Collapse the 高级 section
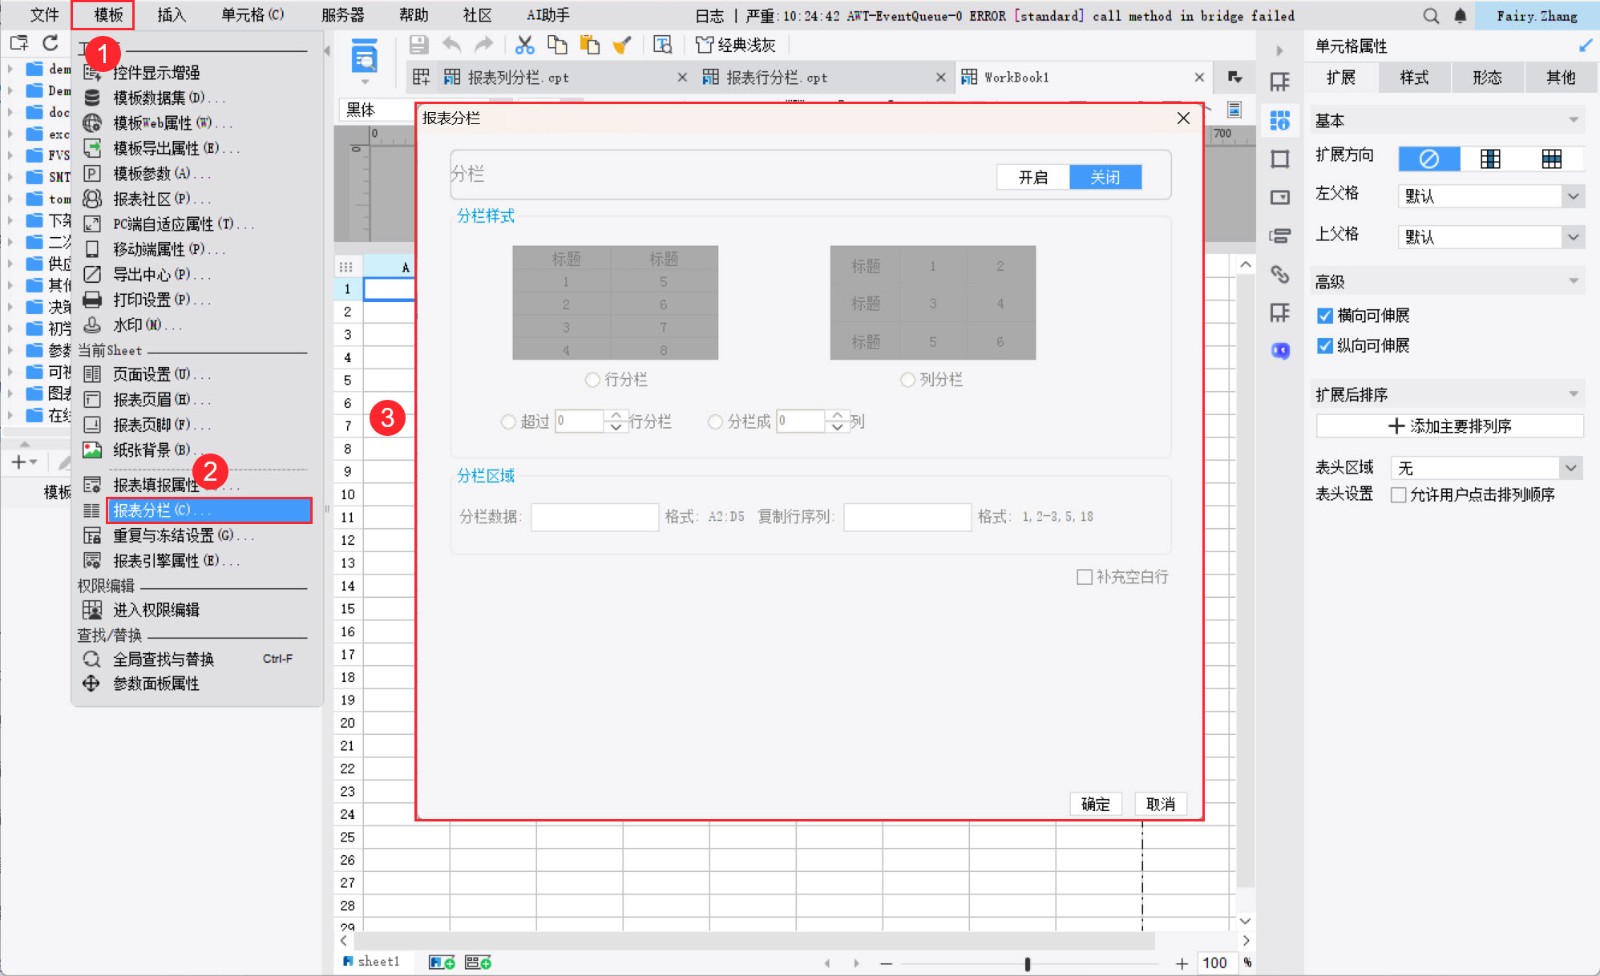This screenshot has height=976, width=1600. pyautogui.click(x=1574, y=282)
